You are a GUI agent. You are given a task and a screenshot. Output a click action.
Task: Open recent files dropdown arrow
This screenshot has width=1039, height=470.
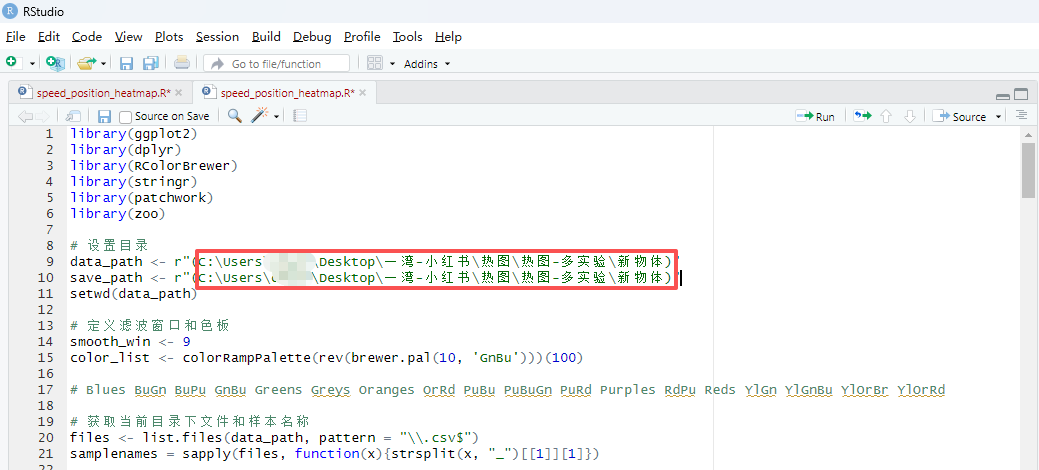[x=104, y=63]
